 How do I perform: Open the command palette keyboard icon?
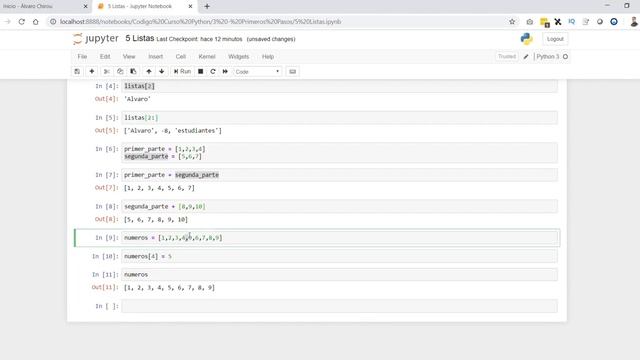coord(293,71)
